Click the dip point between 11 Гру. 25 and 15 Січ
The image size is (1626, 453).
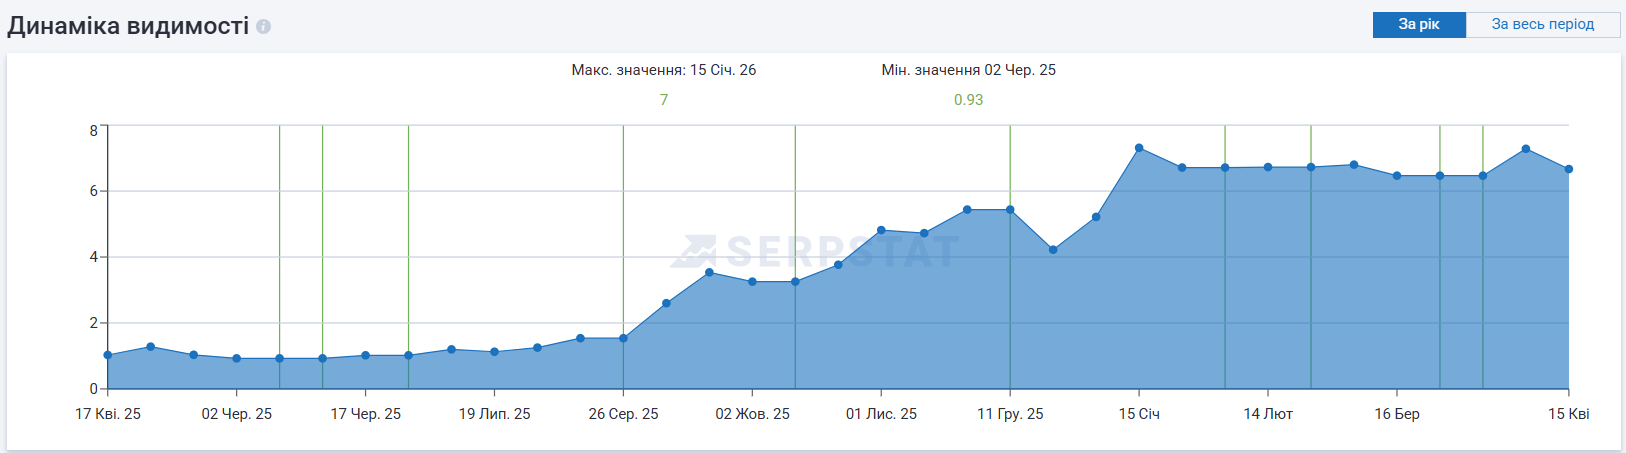pyautogui.click(x=1053, y=250)
